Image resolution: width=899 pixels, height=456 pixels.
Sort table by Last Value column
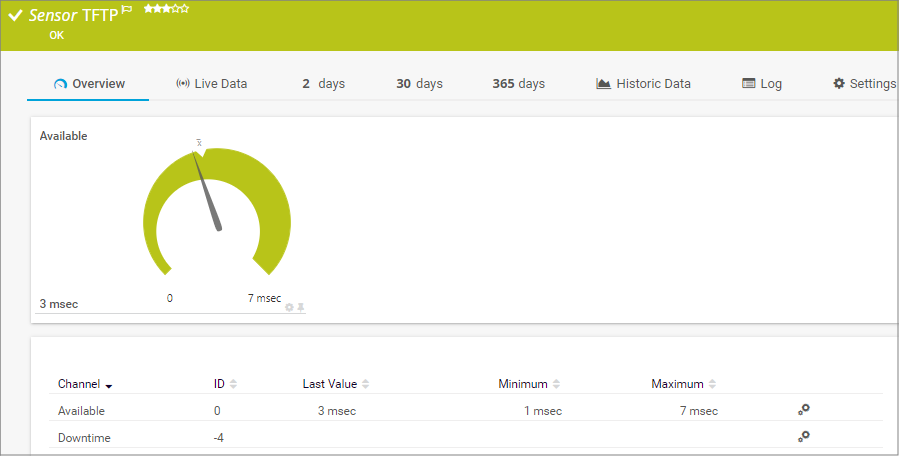tap(365, 384)
